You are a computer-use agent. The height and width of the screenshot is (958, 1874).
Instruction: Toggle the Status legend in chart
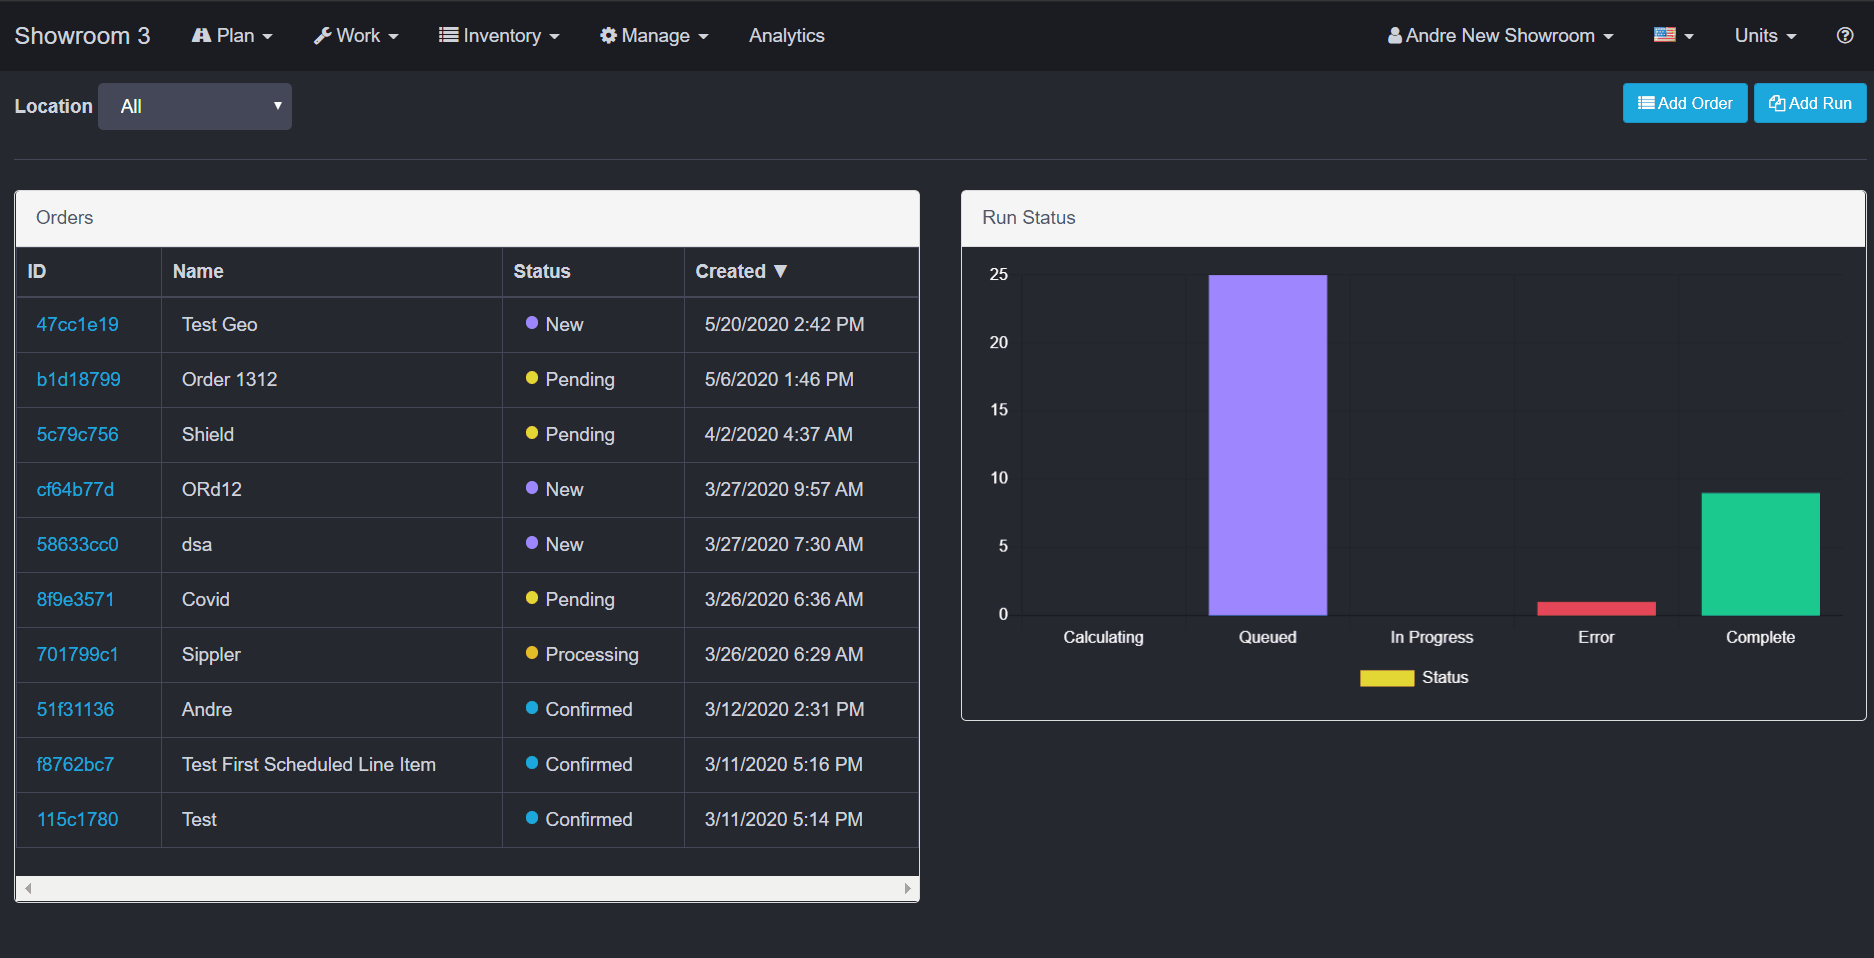tap(1414, 678)
